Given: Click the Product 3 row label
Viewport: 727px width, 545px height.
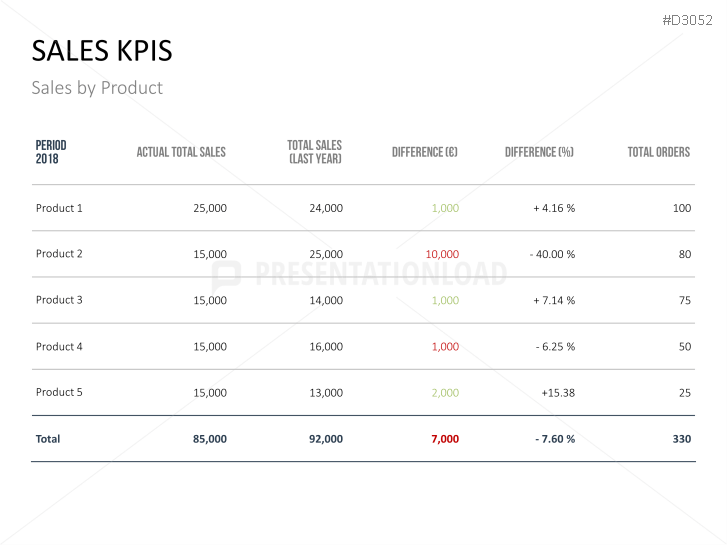Looking at the screenshot, I should click(x=59, y=300).
